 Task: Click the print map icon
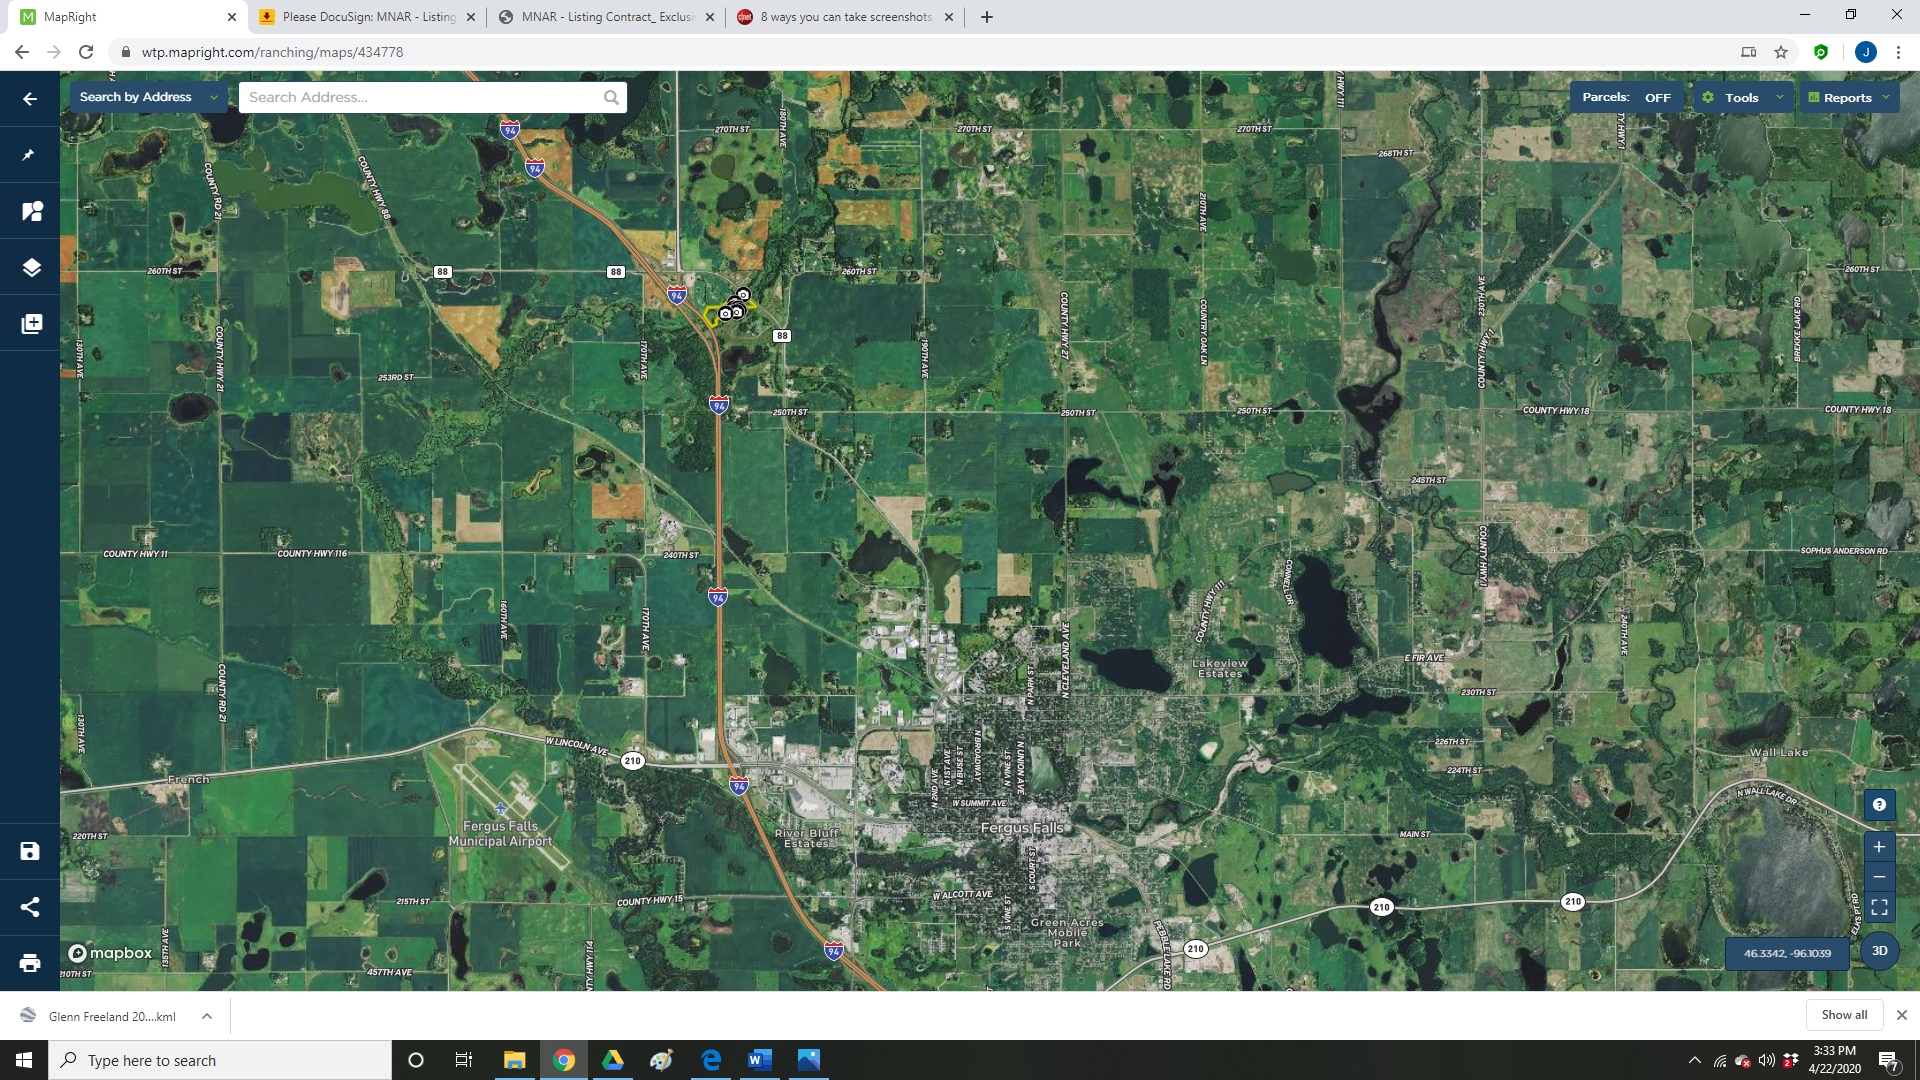pyautogui.click(x=30, y=963)
